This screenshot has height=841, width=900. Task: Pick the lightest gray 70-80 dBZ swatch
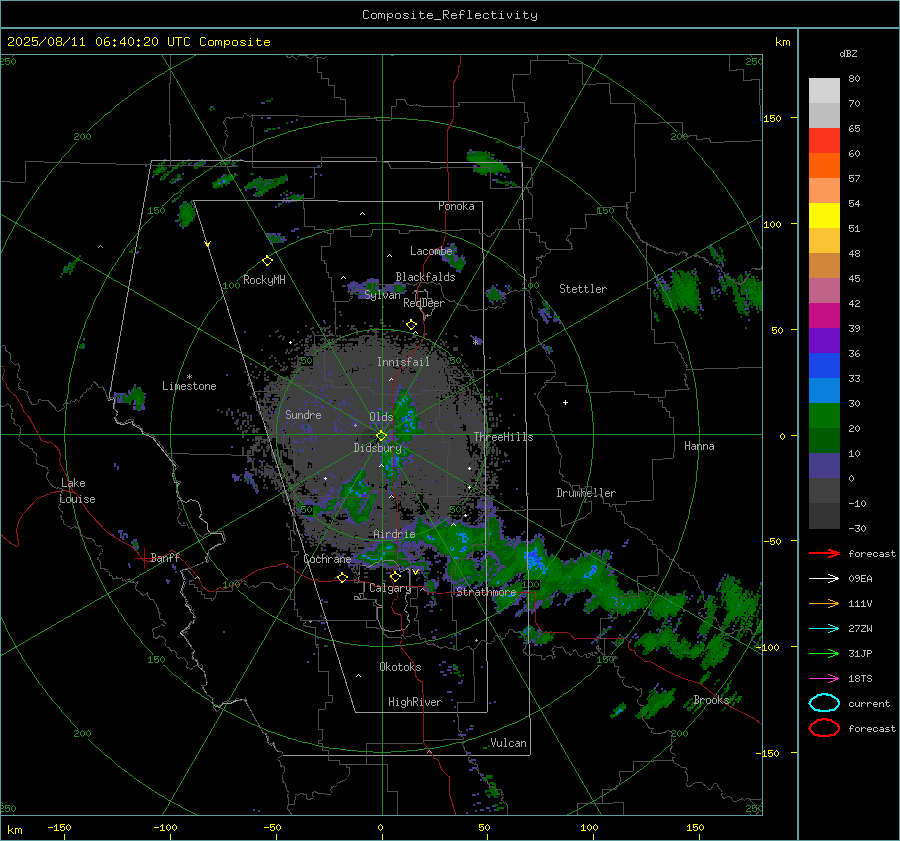tap(824, 91)
